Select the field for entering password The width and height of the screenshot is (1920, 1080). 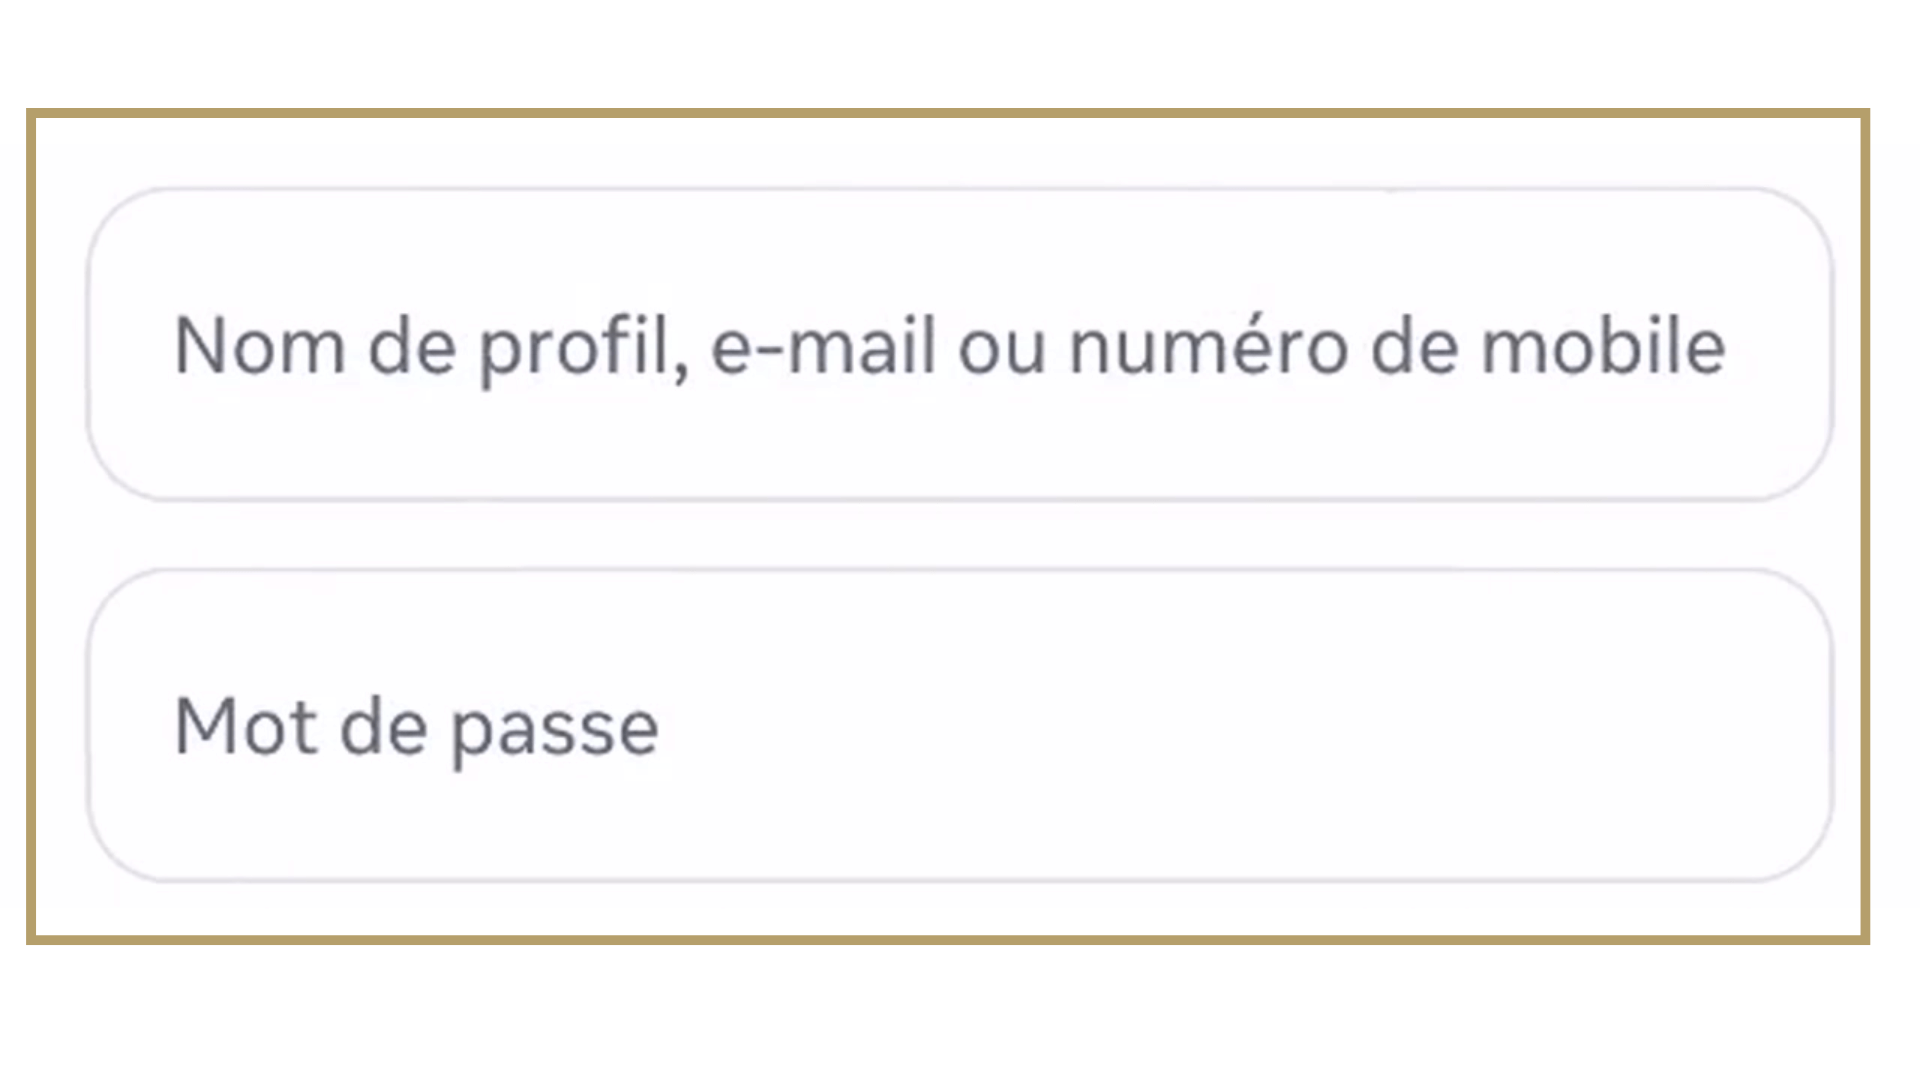960,726
